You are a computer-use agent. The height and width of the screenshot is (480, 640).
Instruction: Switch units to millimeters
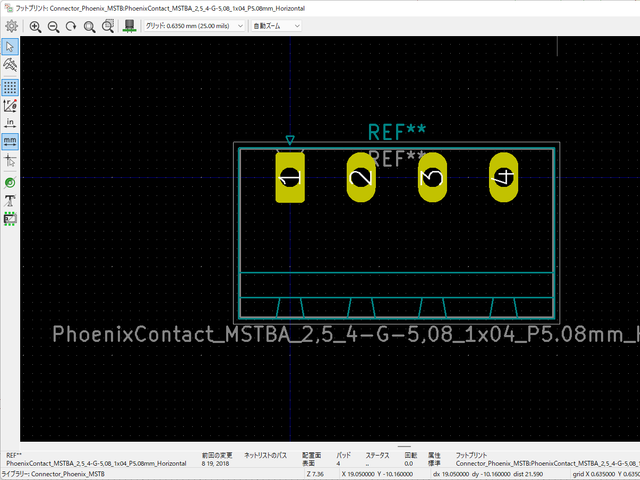(10, 142)
